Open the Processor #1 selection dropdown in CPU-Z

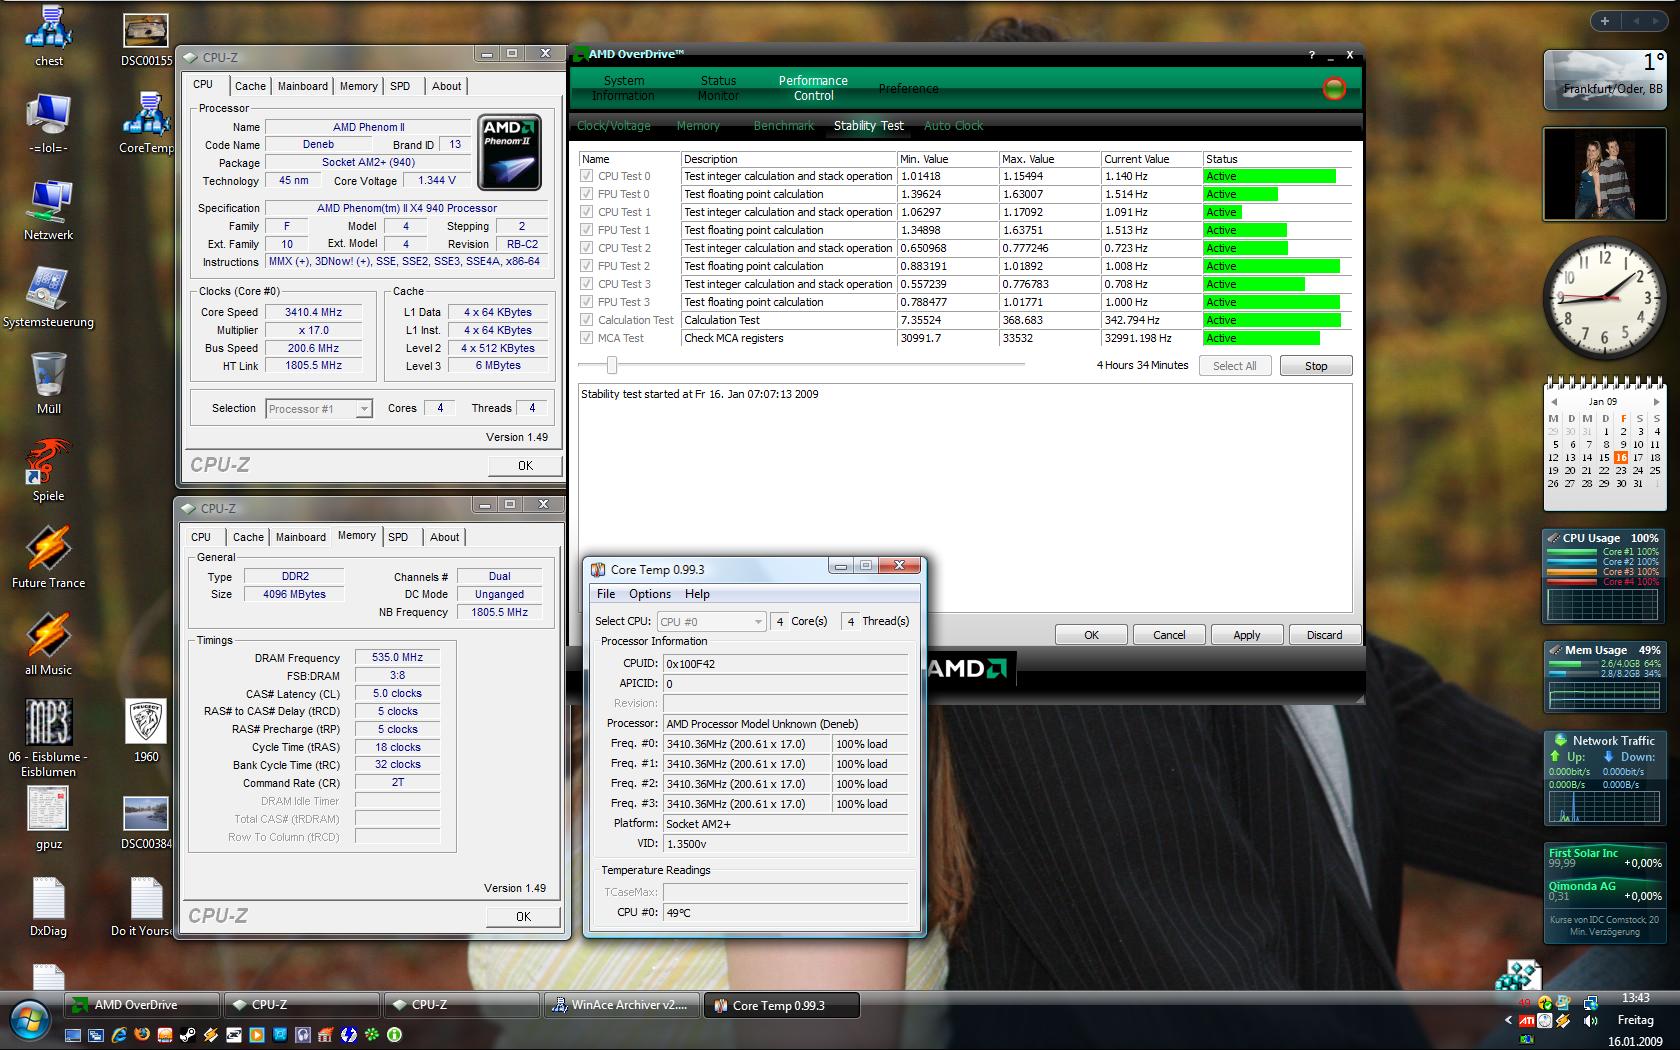point(319,409)
